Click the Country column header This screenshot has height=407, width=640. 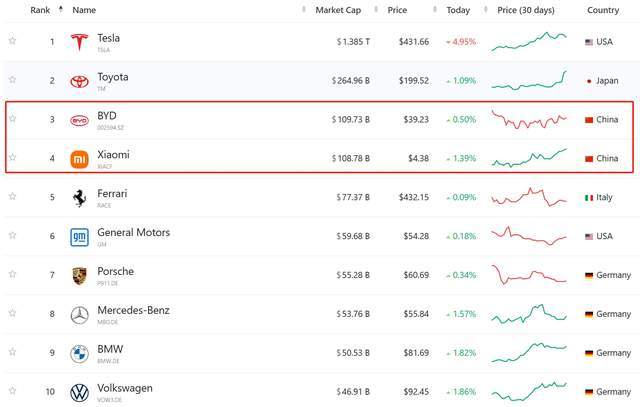603,10
